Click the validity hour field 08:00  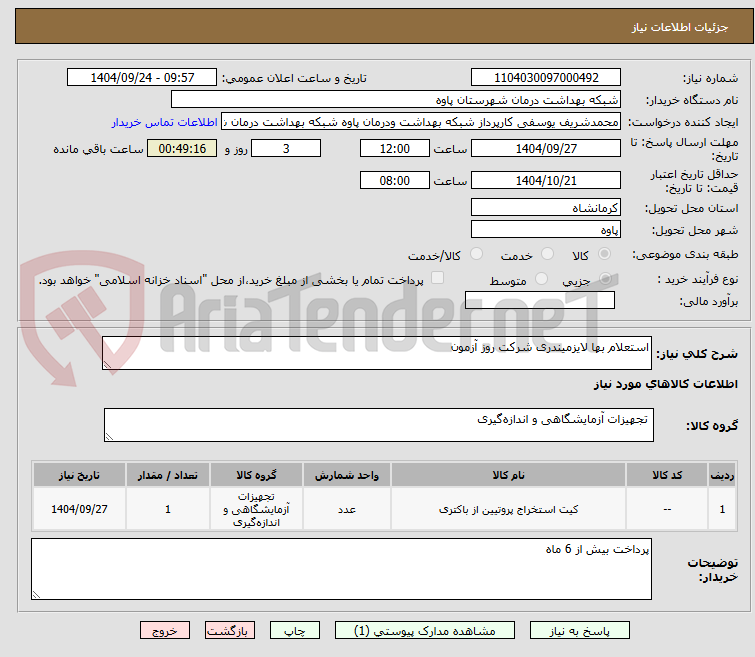[x=395, y=180]
